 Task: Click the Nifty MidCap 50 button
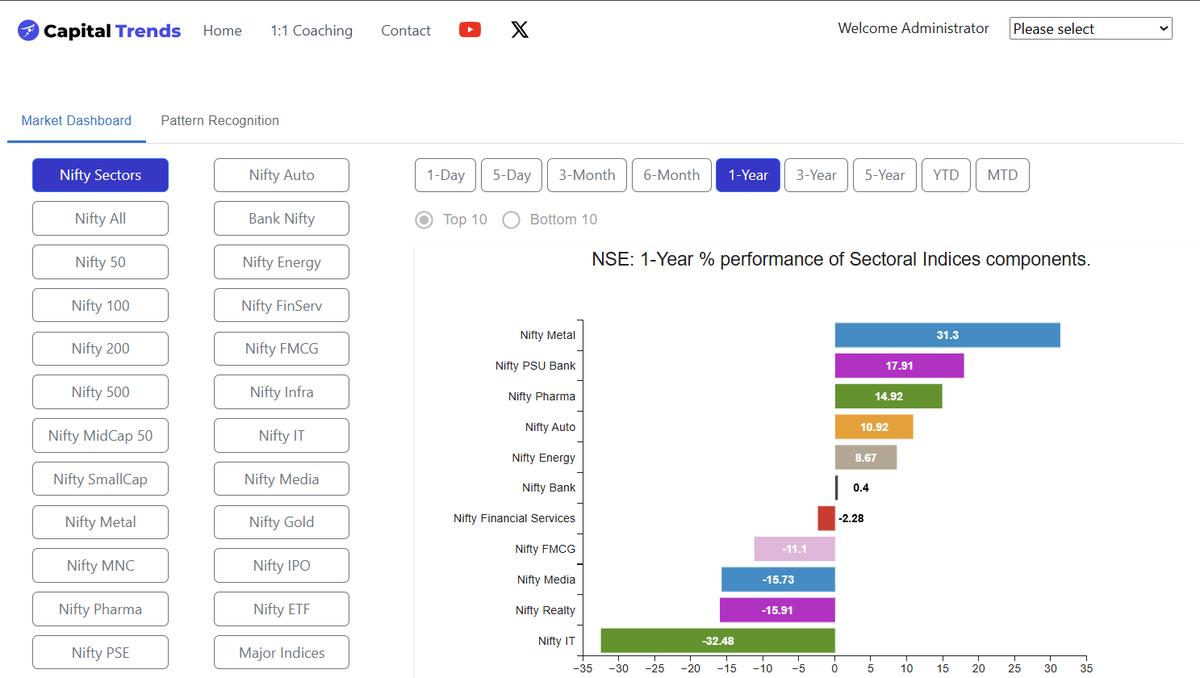click(x=100, y=435)
